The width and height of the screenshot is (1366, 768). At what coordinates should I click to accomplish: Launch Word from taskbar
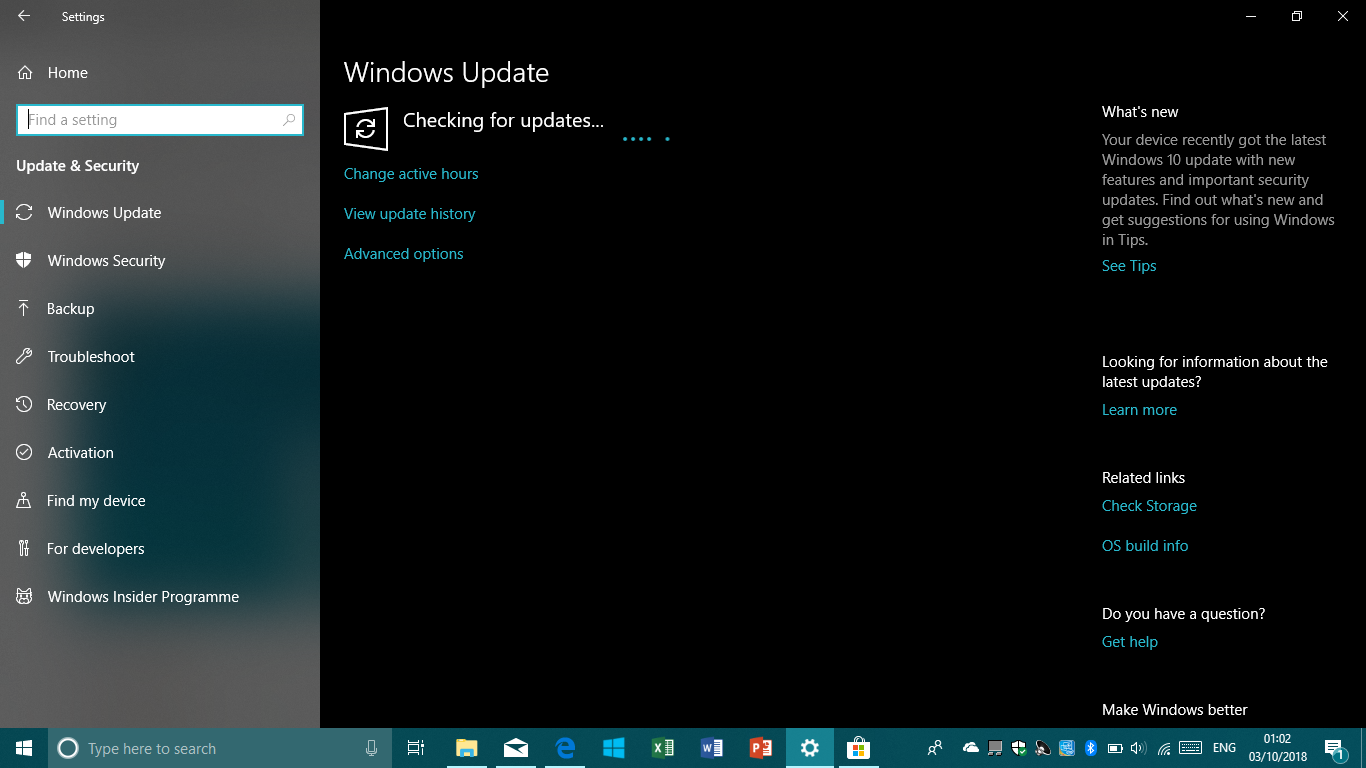coord(712,748)
